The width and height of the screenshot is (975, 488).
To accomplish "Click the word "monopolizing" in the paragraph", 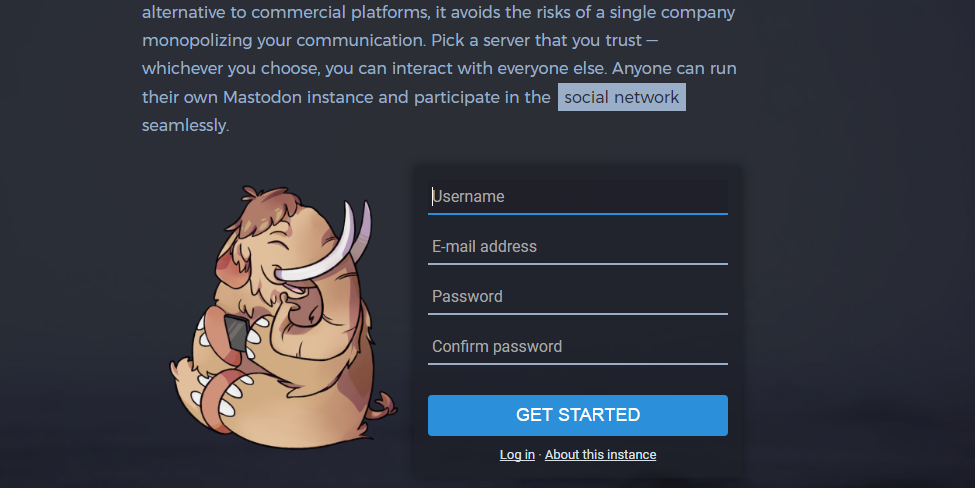I will click(x=196, y=41).
